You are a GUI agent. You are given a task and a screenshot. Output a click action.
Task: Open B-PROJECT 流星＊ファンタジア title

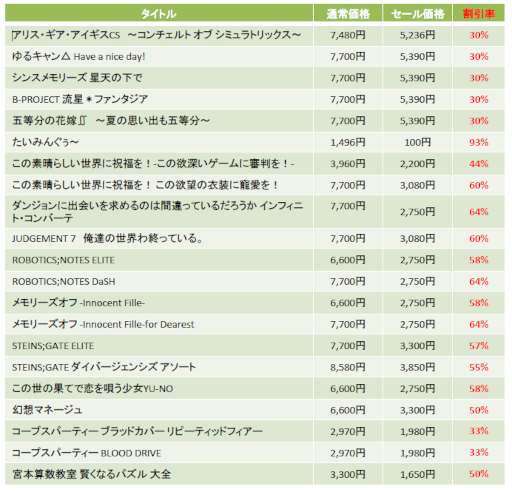(x=80, y=99)
